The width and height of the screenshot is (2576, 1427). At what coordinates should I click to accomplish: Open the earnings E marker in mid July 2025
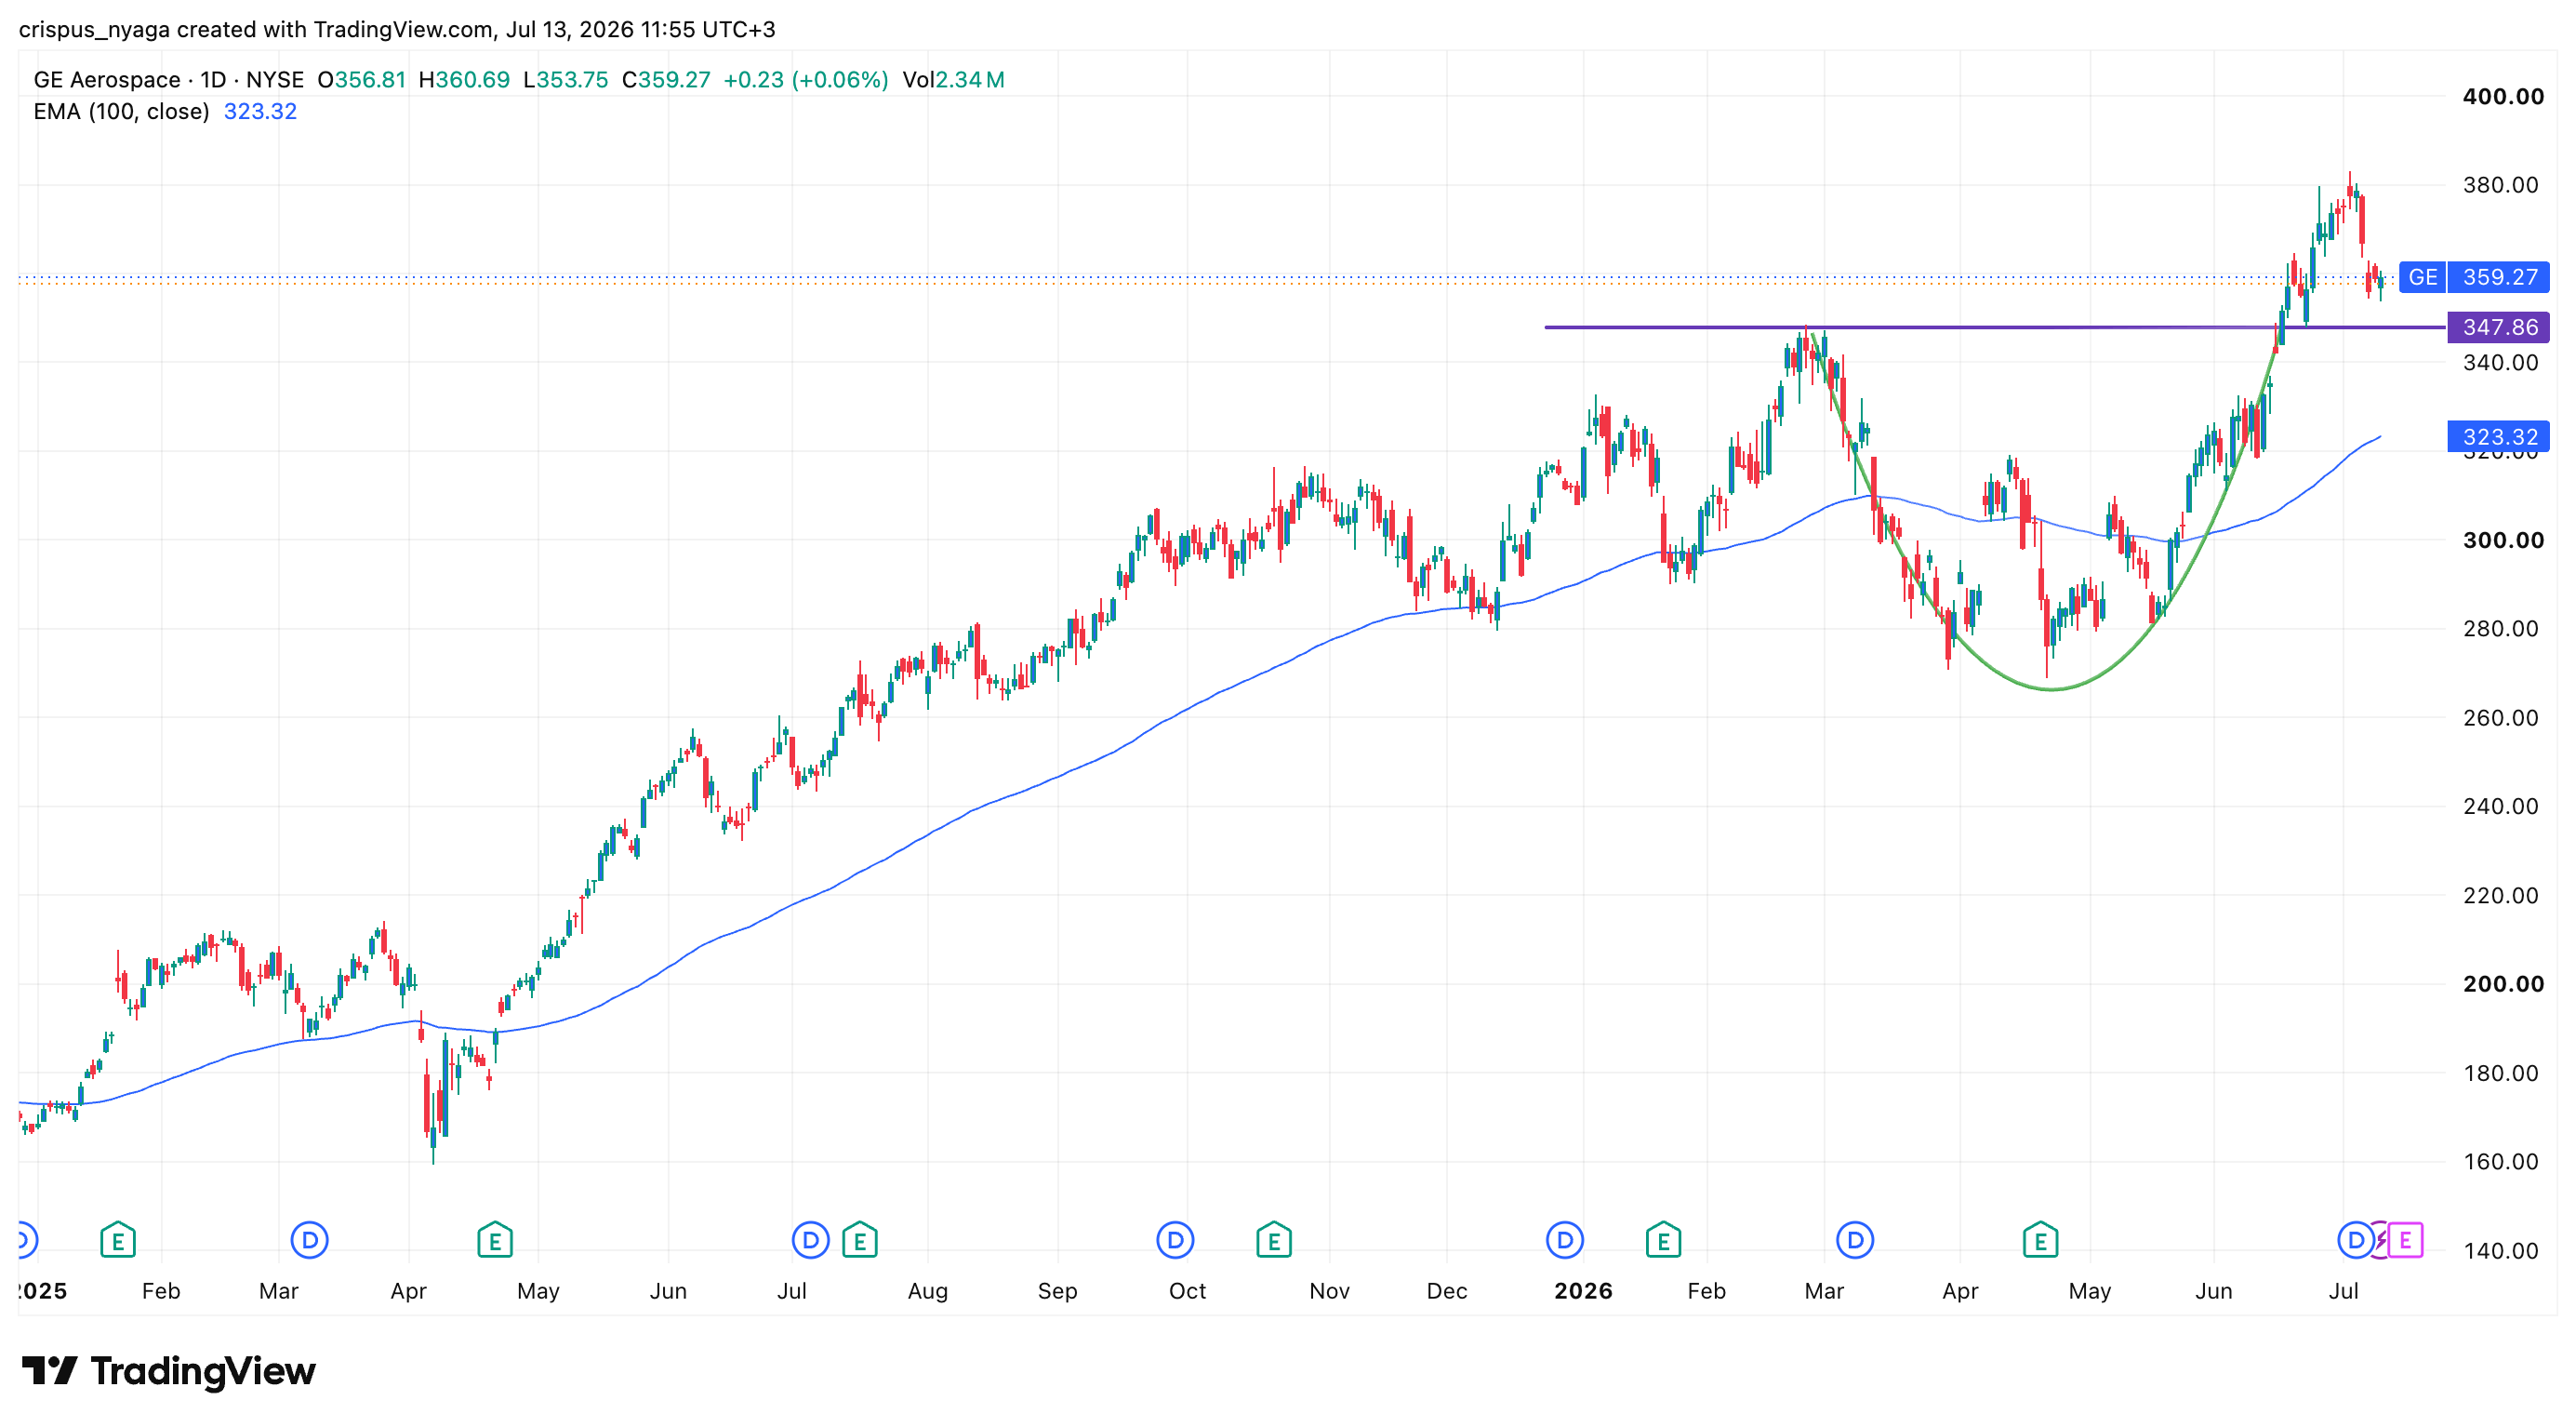[x=860, y=1240]
